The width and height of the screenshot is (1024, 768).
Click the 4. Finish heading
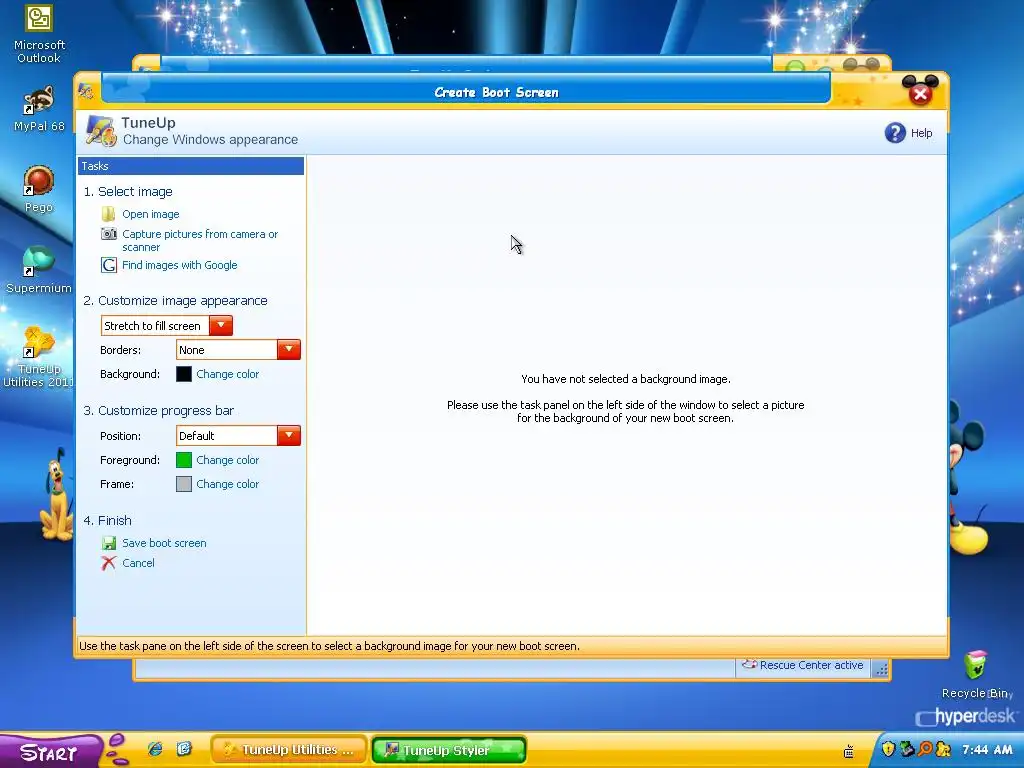[x=107, y=520]
